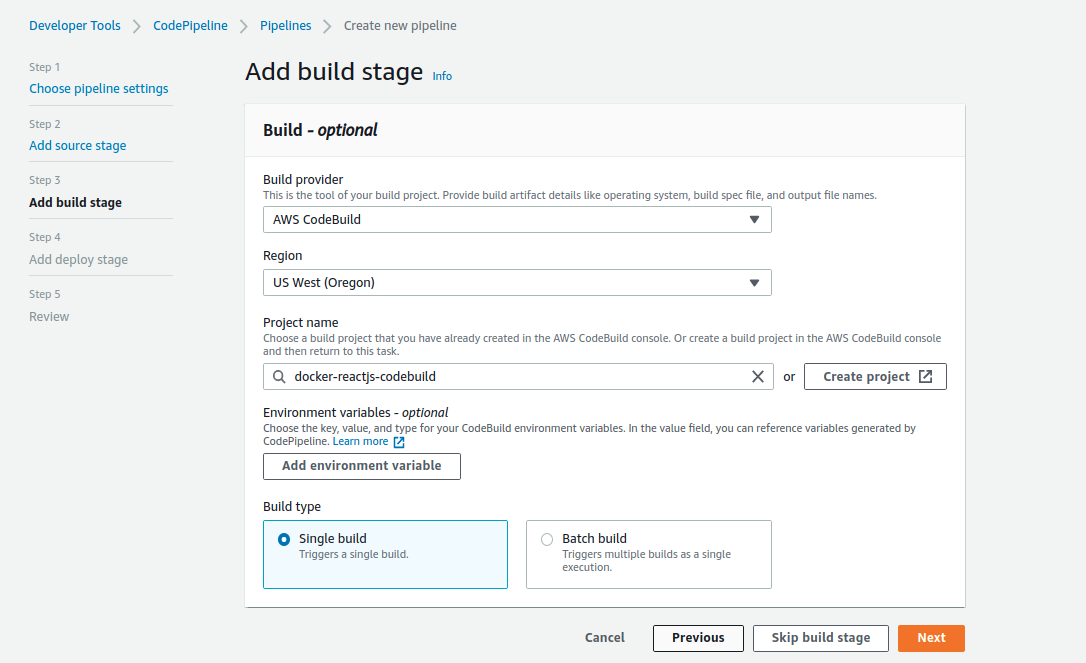Click the Skip build stage button
The height and width of the screenshot is (663, 1086).
coord(821,638)
